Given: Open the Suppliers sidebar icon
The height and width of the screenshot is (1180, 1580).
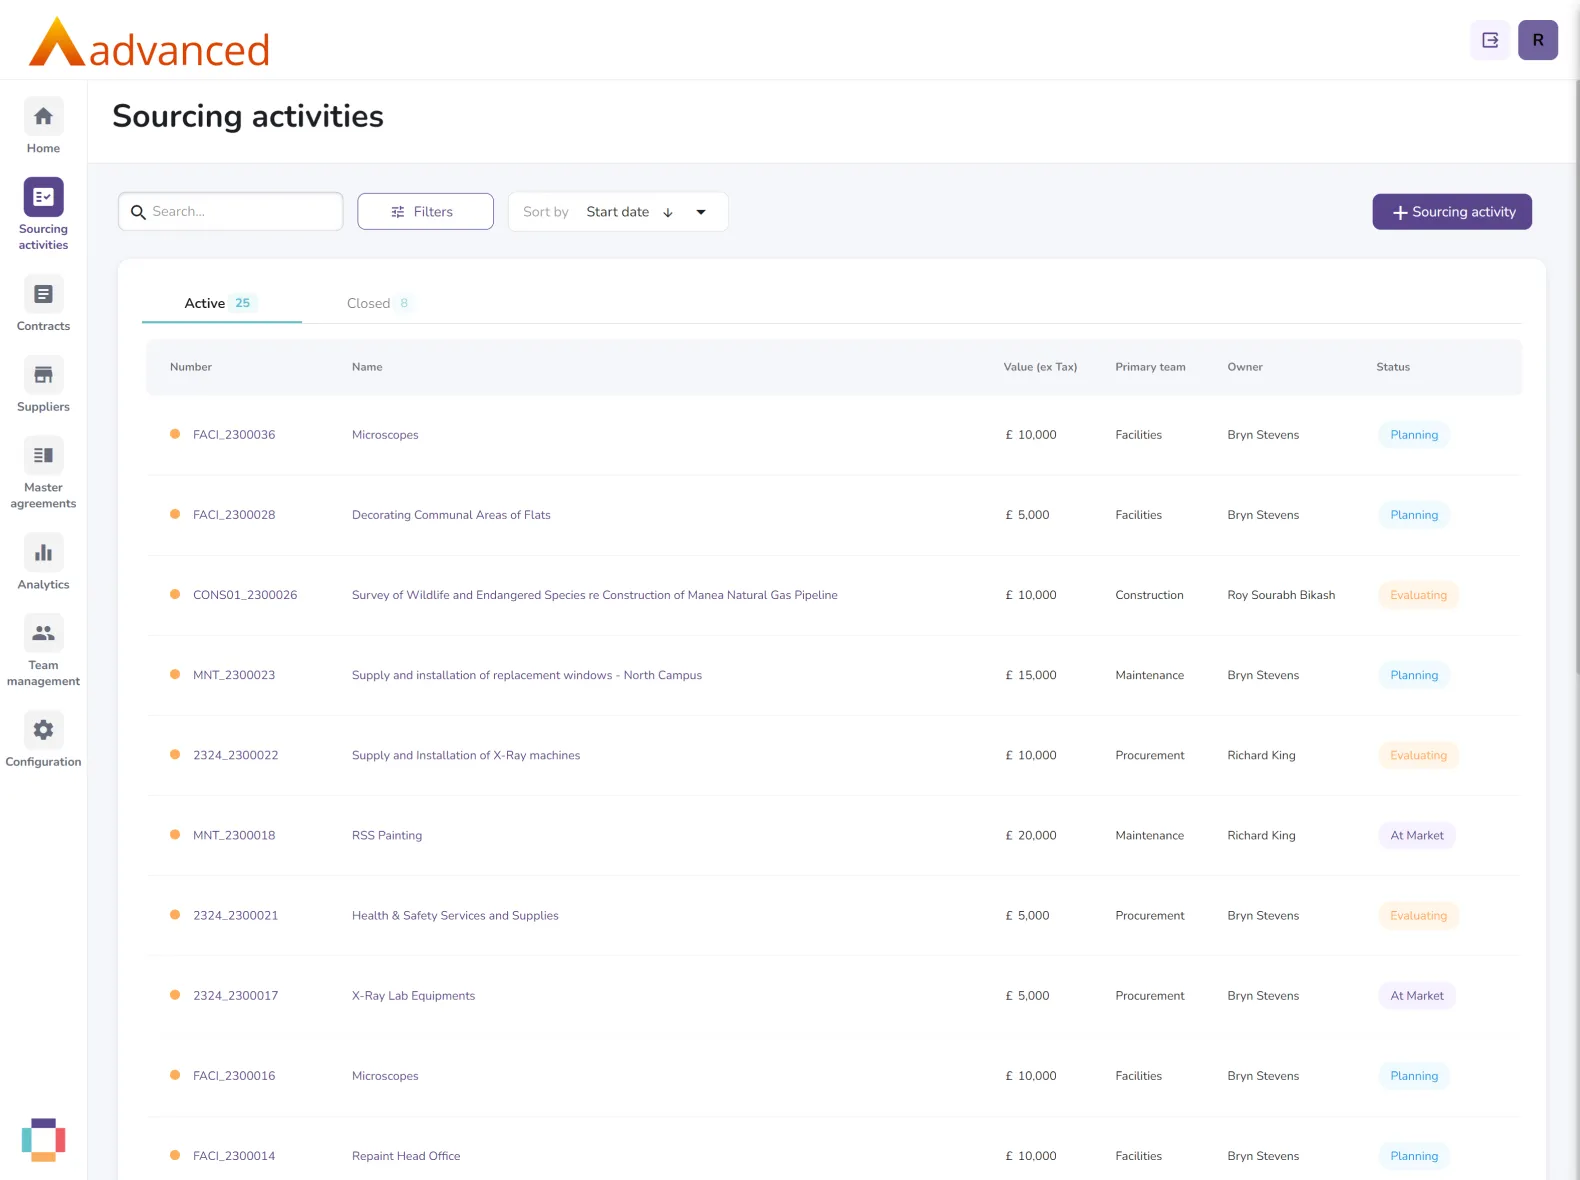Looking at the screenshot, I should click(x=43, y=375).
